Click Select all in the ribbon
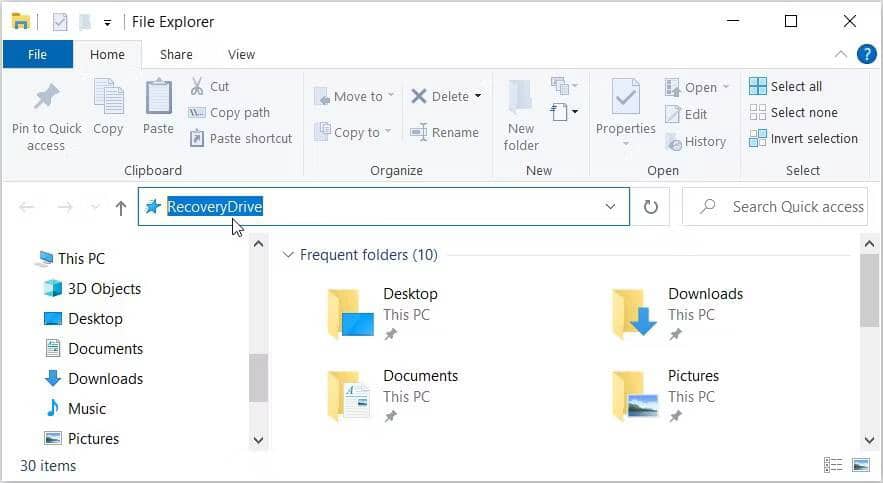The image size is (883, 483). (785, 86)
